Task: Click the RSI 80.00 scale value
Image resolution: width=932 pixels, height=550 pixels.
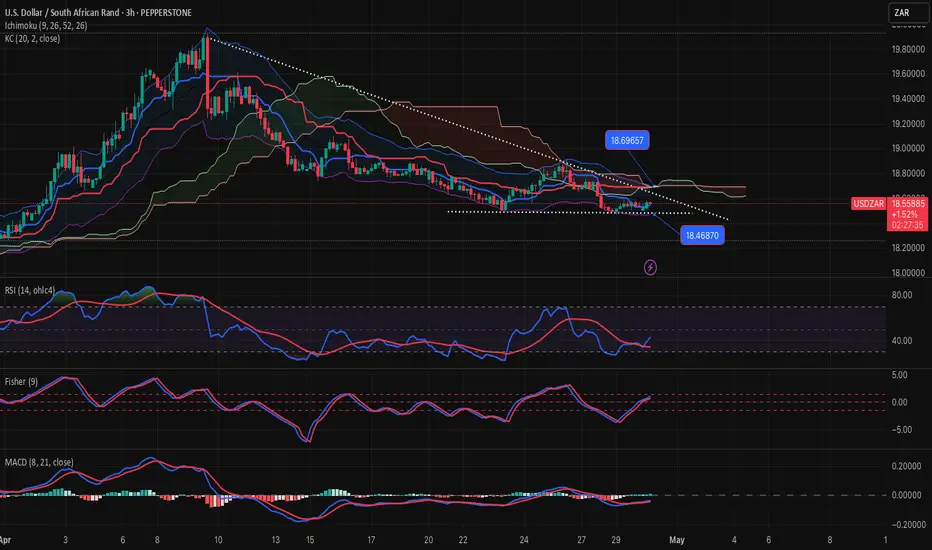Action: tap(903, 295)
